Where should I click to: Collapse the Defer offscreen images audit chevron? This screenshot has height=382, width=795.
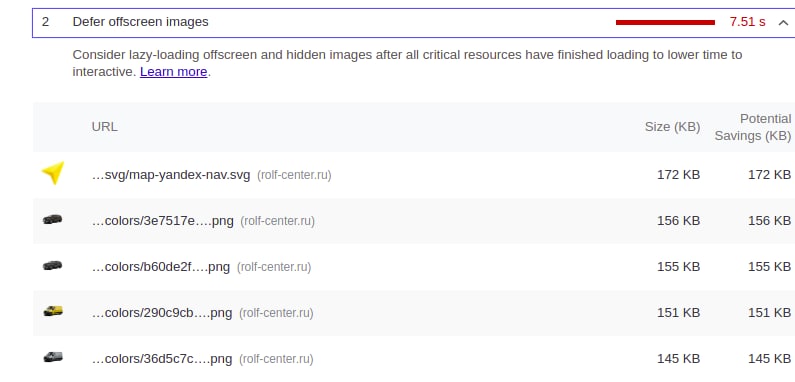783,22
